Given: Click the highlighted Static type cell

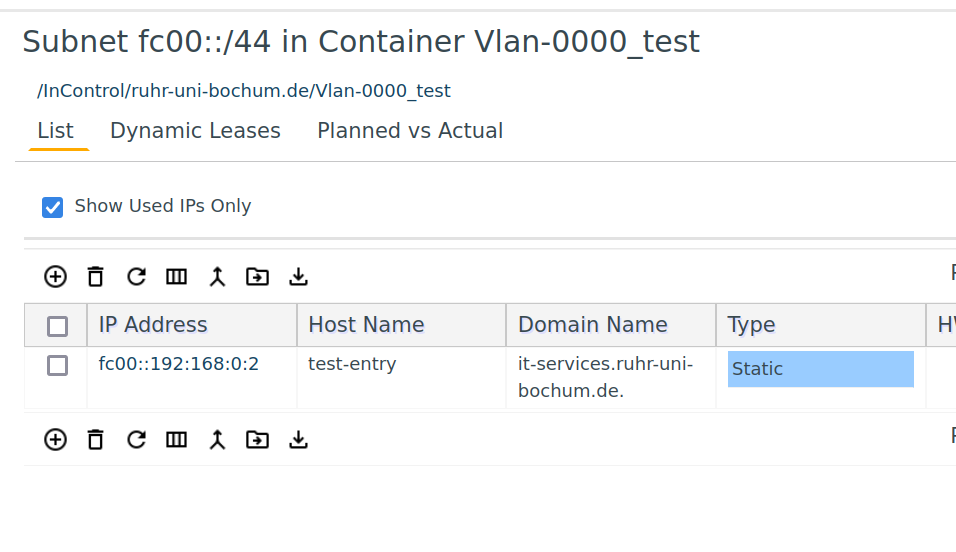Looking at the screenshot, I should coord(821,369).
